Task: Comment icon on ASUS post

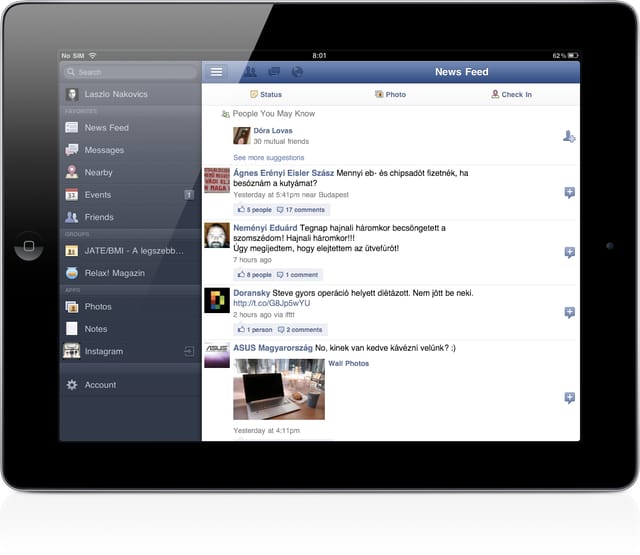Action: (x=570, y=397)
